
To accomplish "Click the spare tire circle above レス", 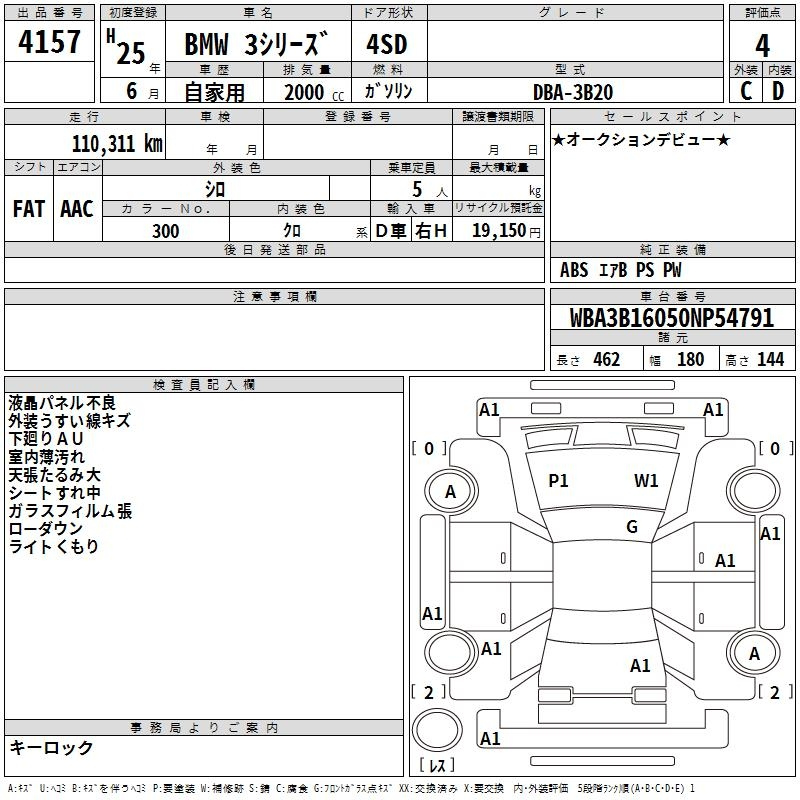I will click(x=438, y=732).
